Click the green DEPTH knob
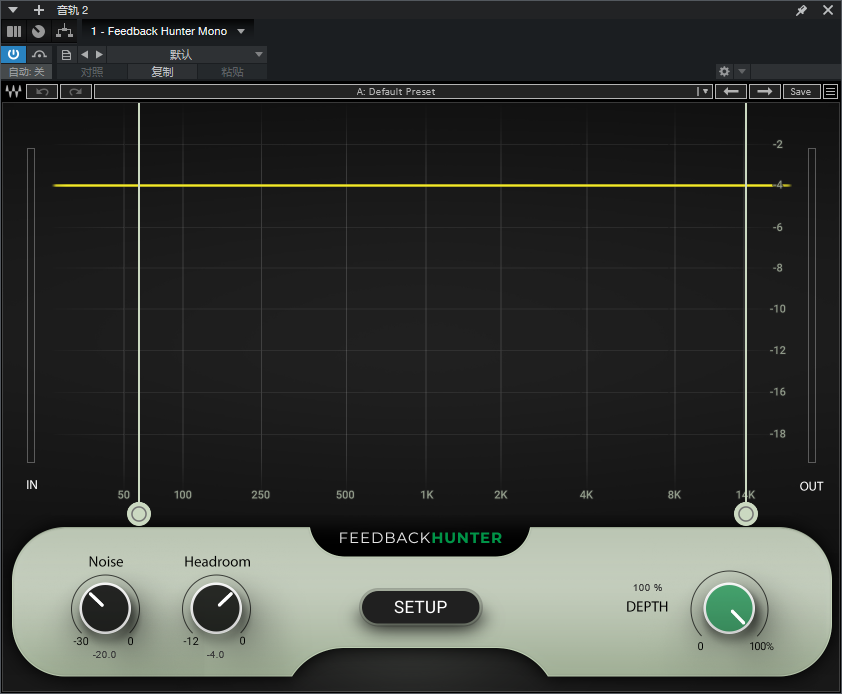Image resolution: width=842 pixels, height=694 pixels. [x=729, y=608]
